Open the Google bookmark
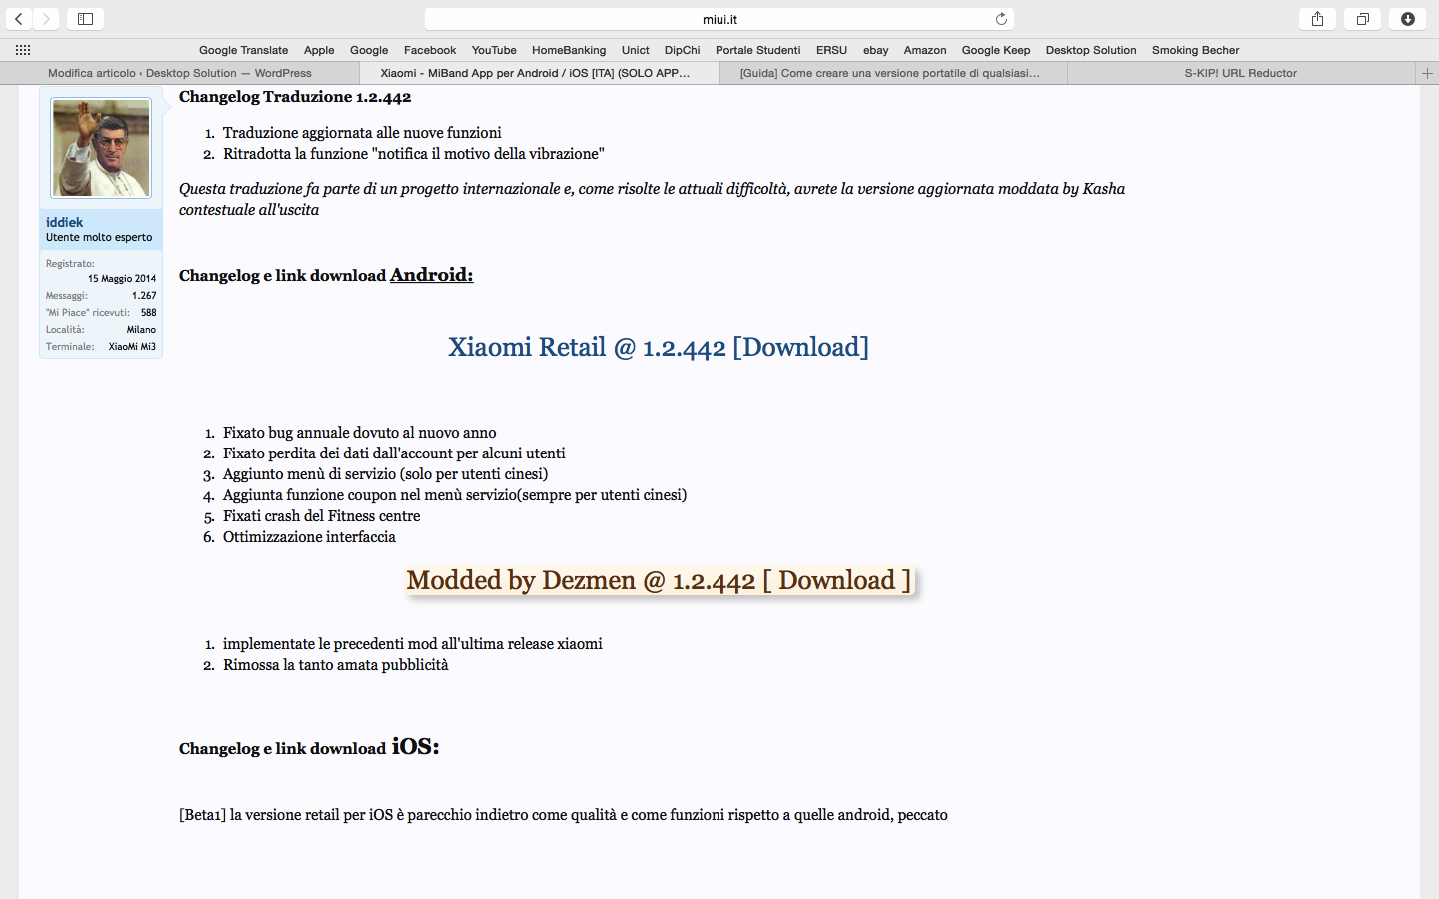This screenshot has height=899, width=1439. click(369, 50)
